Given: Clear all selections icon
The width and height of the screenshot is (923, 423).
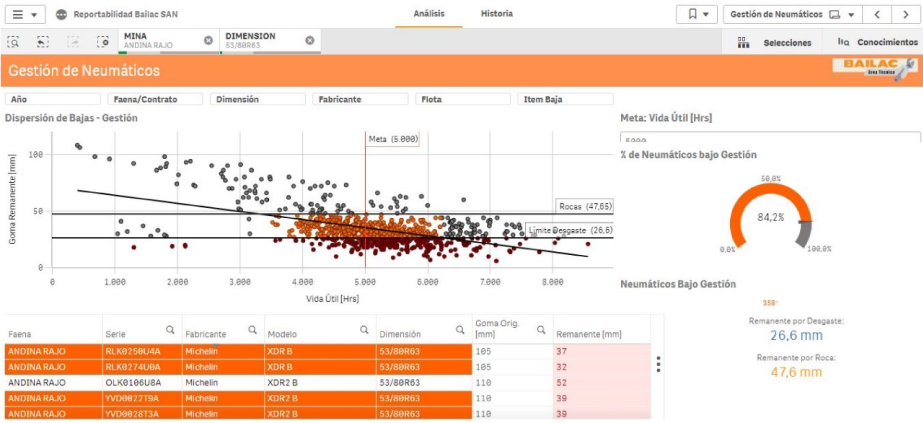Looking at the screenshot, I should (x=103, y=41).
